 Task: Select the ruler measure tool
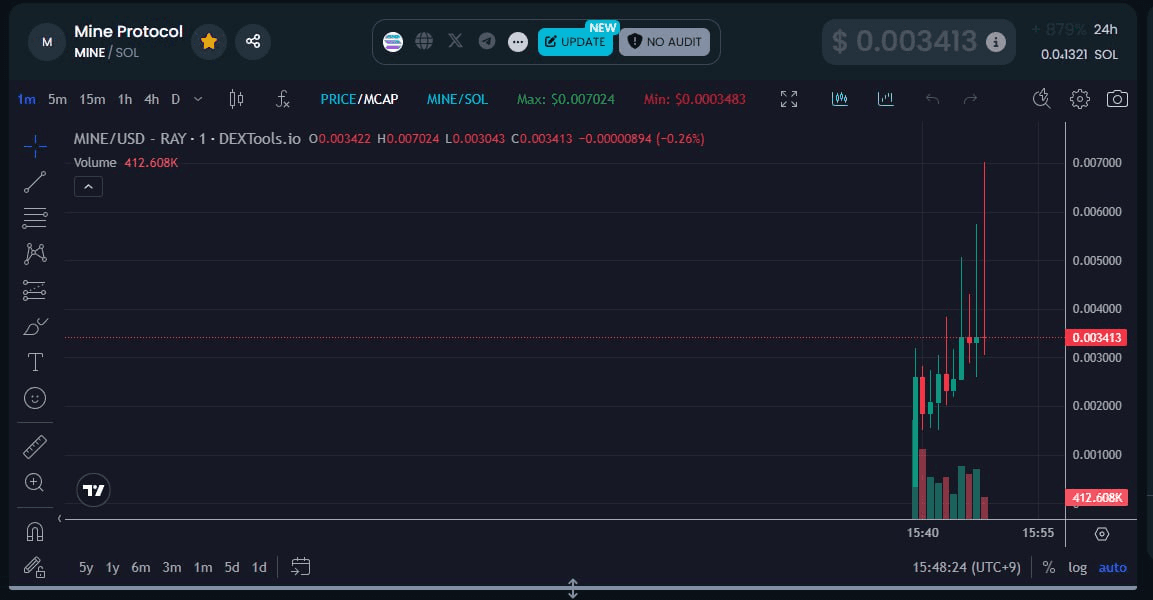[35, 446]
